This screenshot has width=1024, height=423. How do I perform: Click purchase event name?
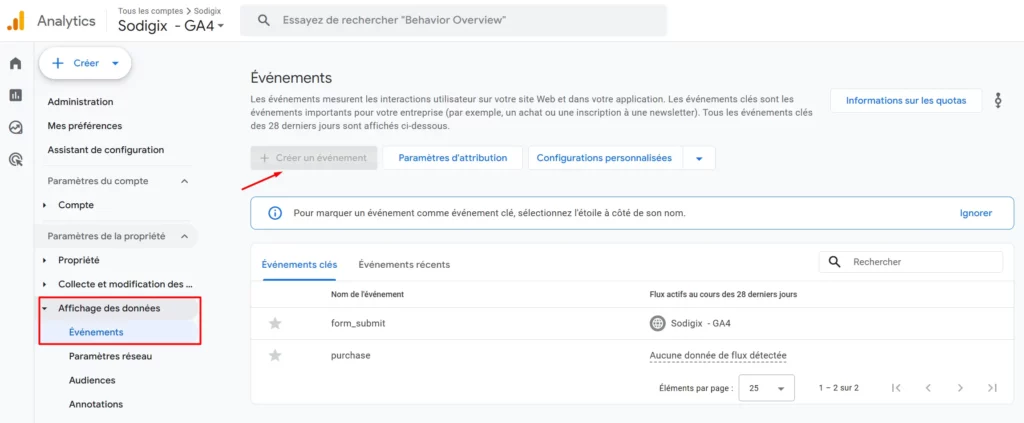(x=351, y=356)
